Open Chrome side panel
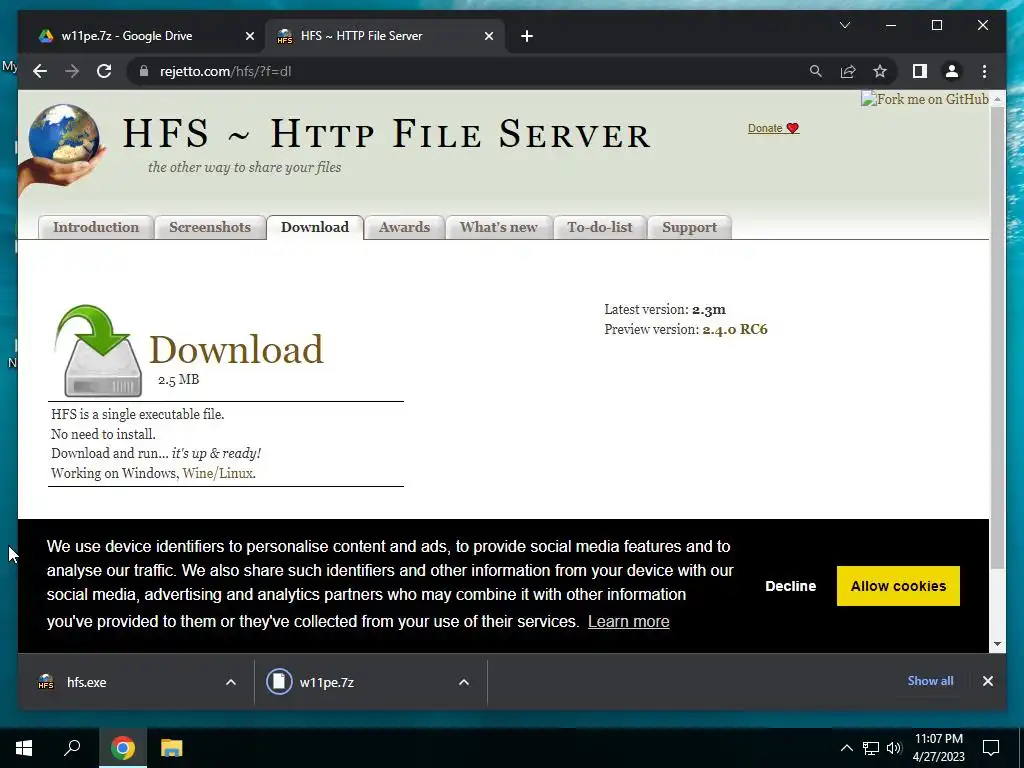This screenshot has width=1024, height=768. 920,71
